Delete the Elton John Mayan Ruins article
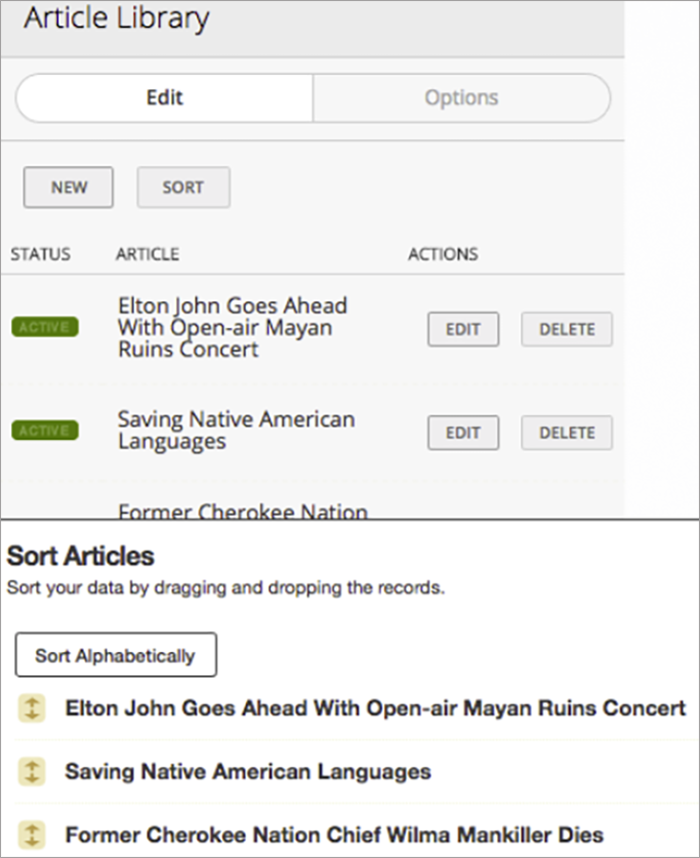Screen dimensions: 700x858 [566, 329]
